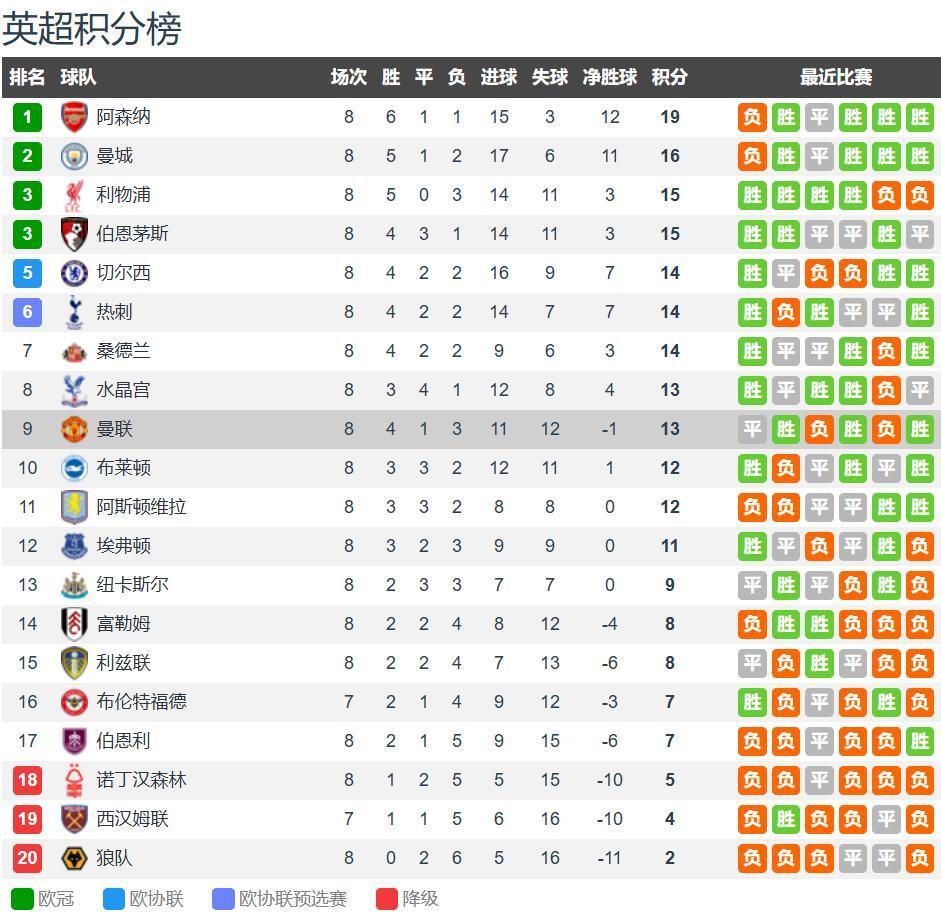The height and width of the screenshot is (918, 941).
Task: Open the 诺丁汉森林 team link
Action: 142,780
